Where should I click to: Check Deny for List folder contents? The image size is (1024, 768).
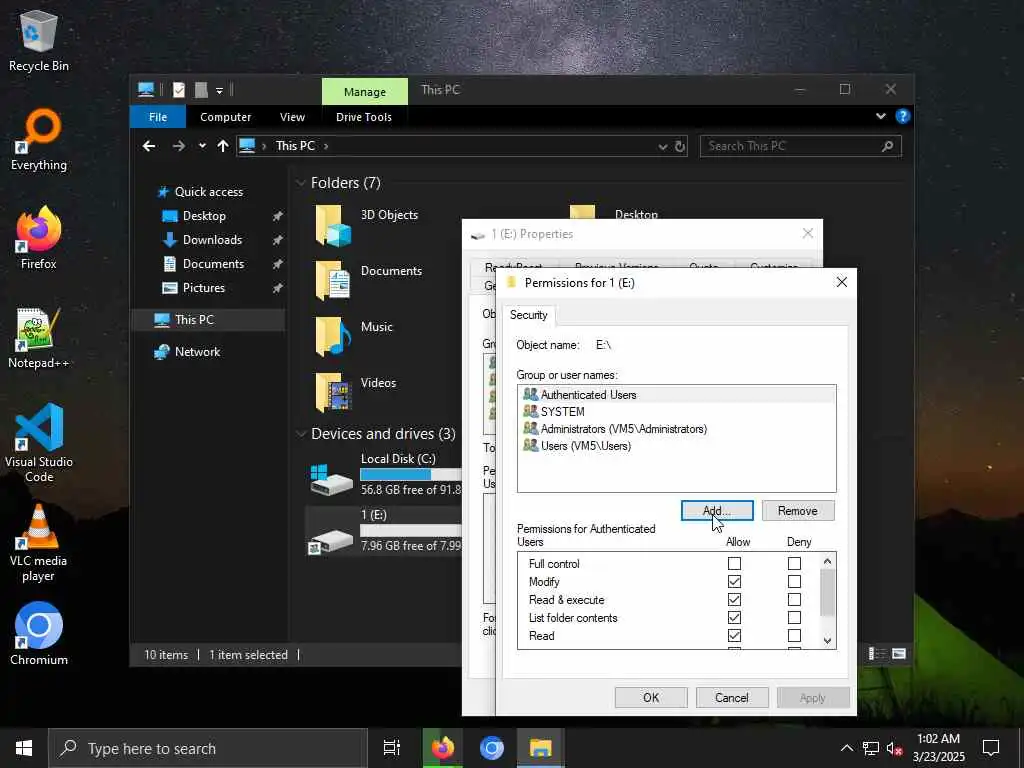click(x=794, y=617)
